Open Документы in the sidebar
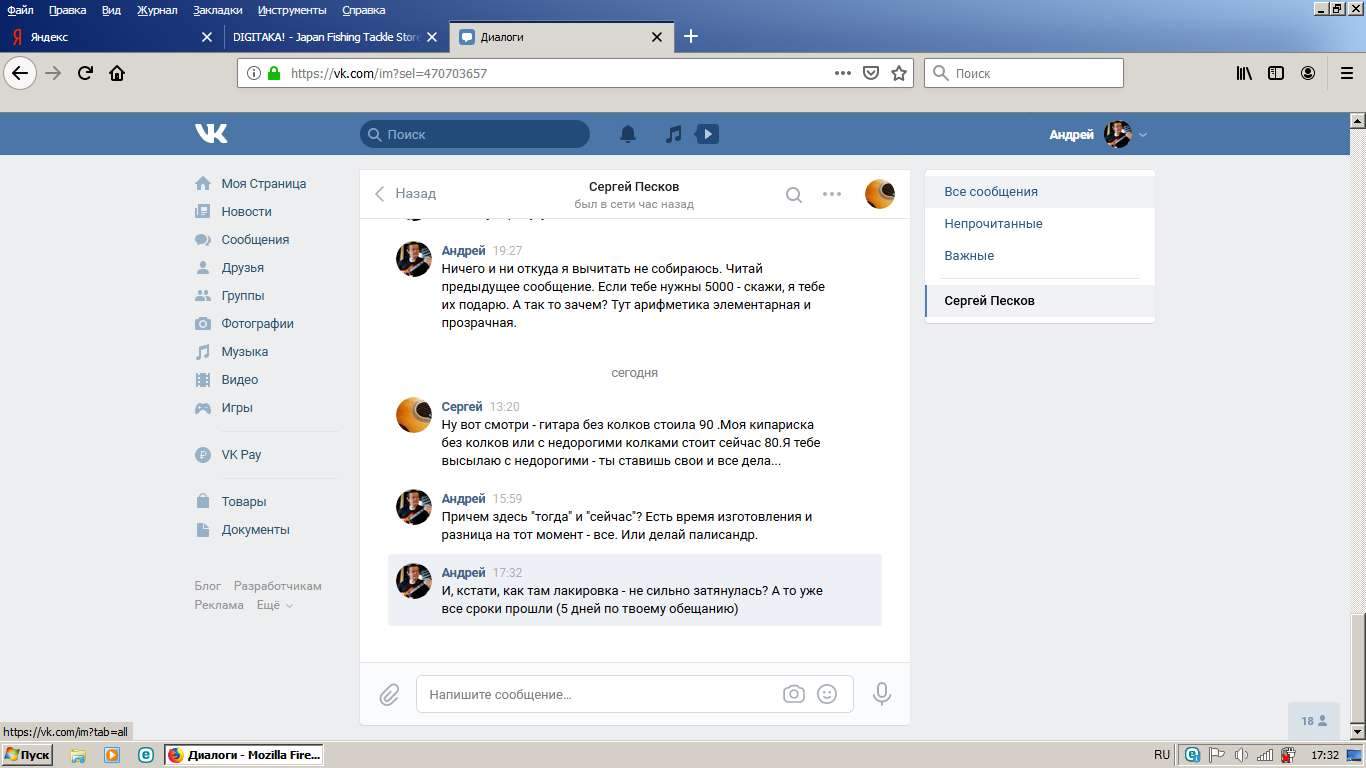1366x768 pixels. point(256,530)
